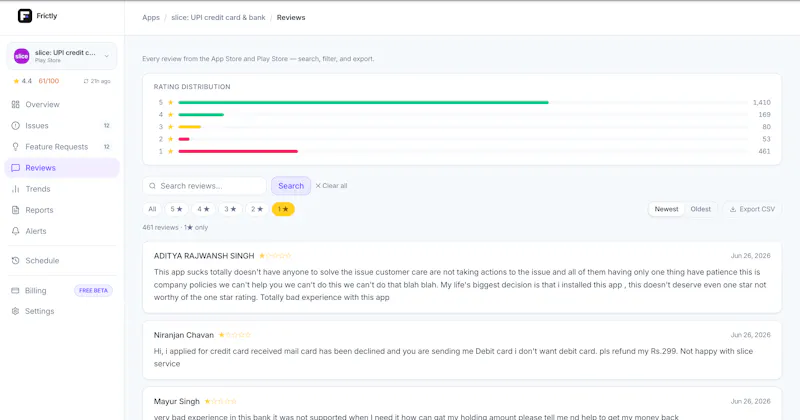Click the Overview grid icon
Viewport: 800px width, 420px height.
pyautogui.click(x=15, y=105)
